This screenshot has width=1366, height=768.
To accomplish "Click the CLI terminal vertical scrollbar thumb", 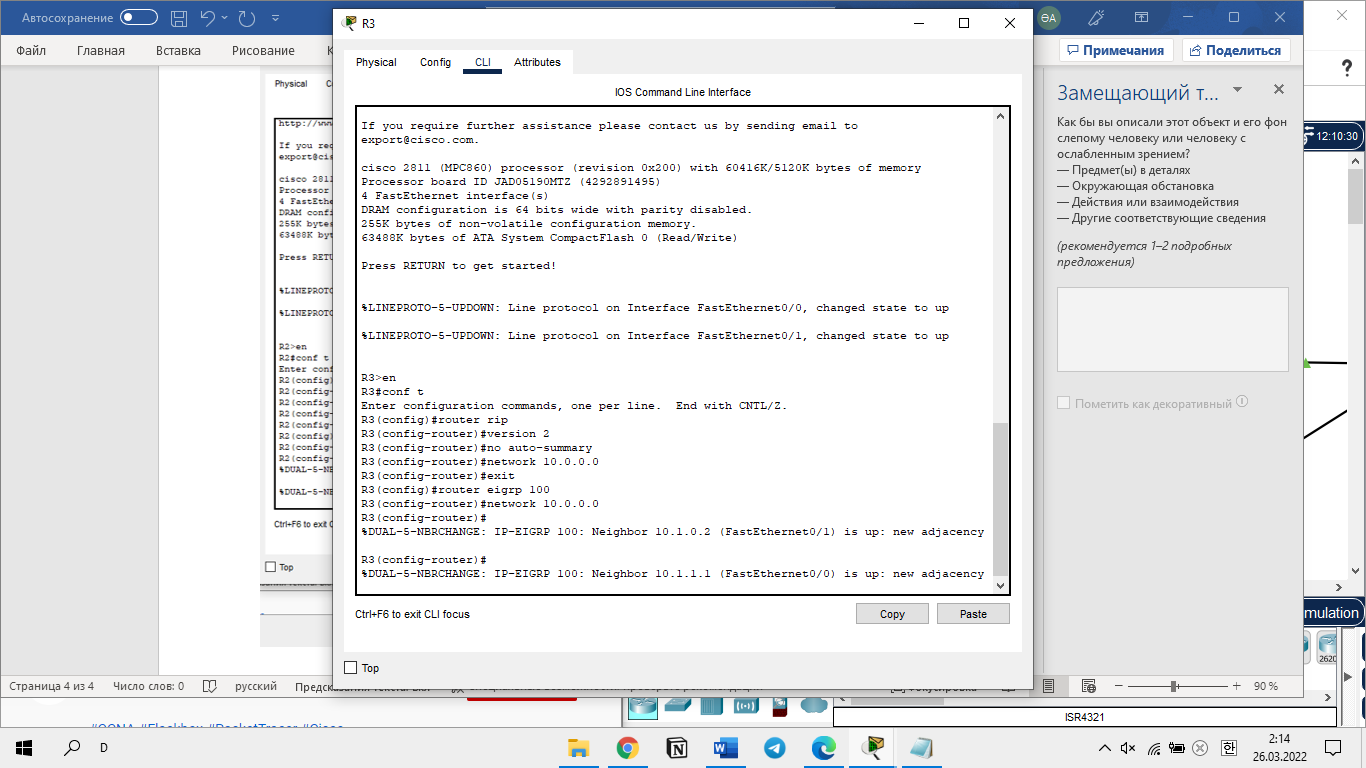I will [1001, 498].
